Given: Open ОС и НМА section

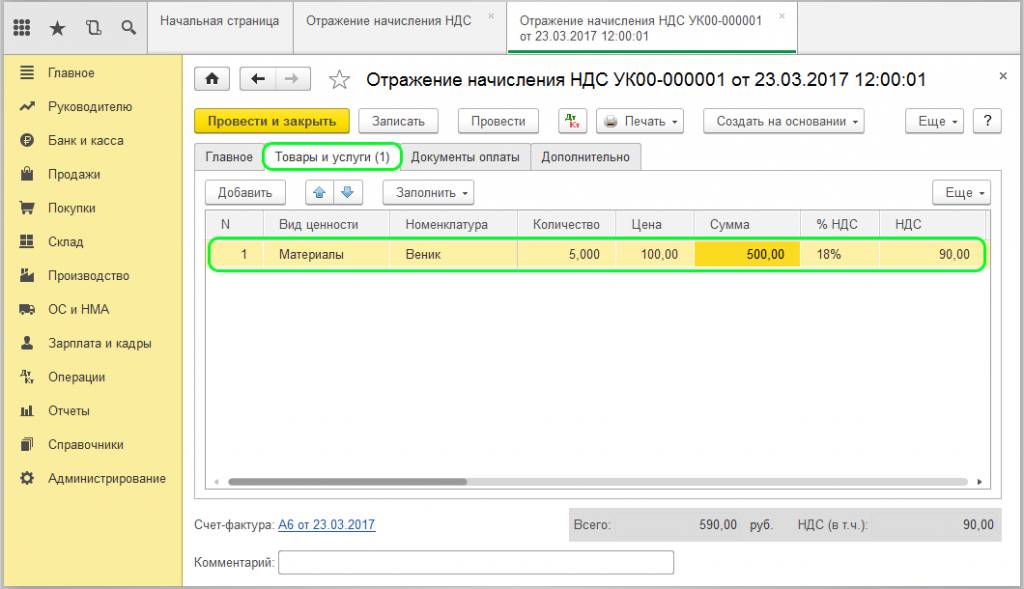Looking at the screenshot, I should [78, 310].
